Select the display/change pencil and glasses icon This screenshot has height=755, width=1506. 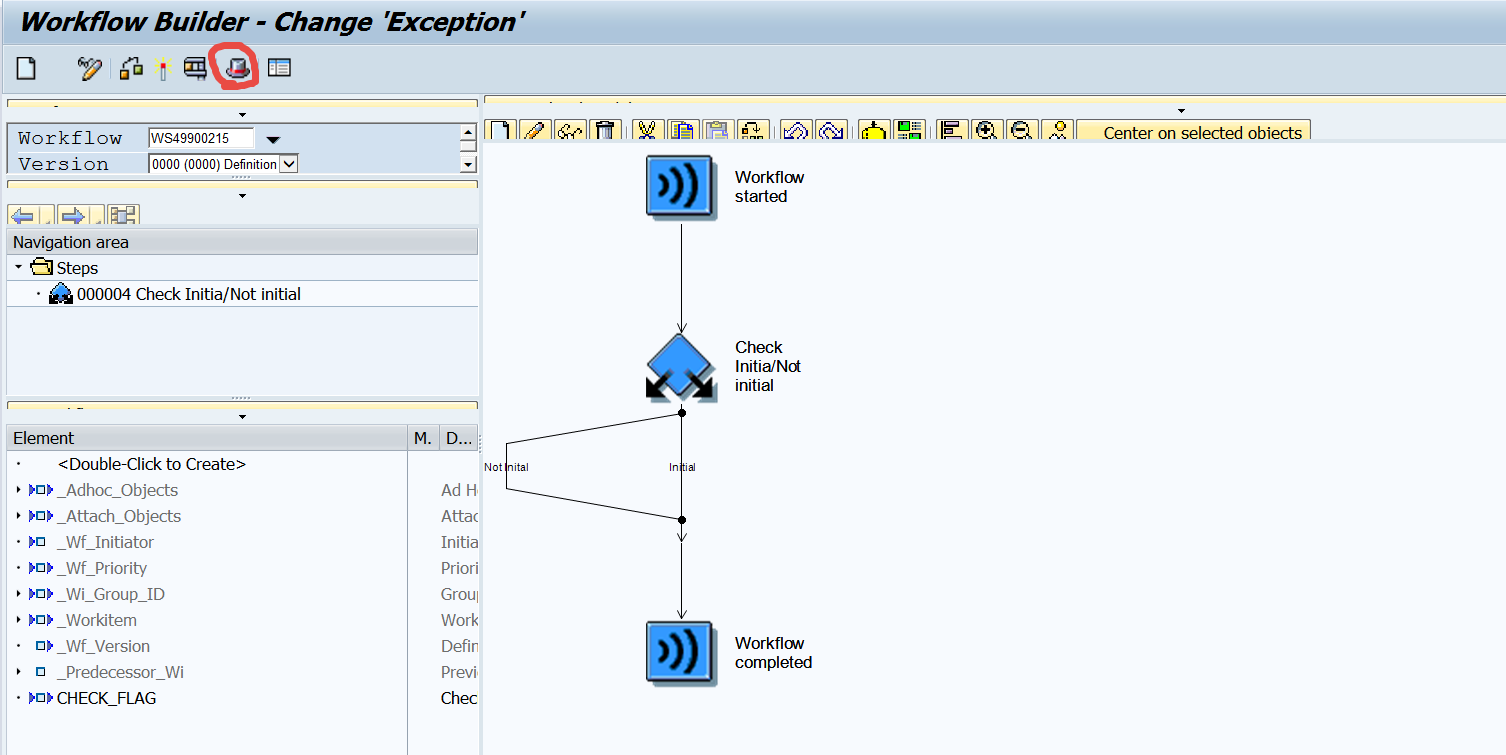point(89,68)
